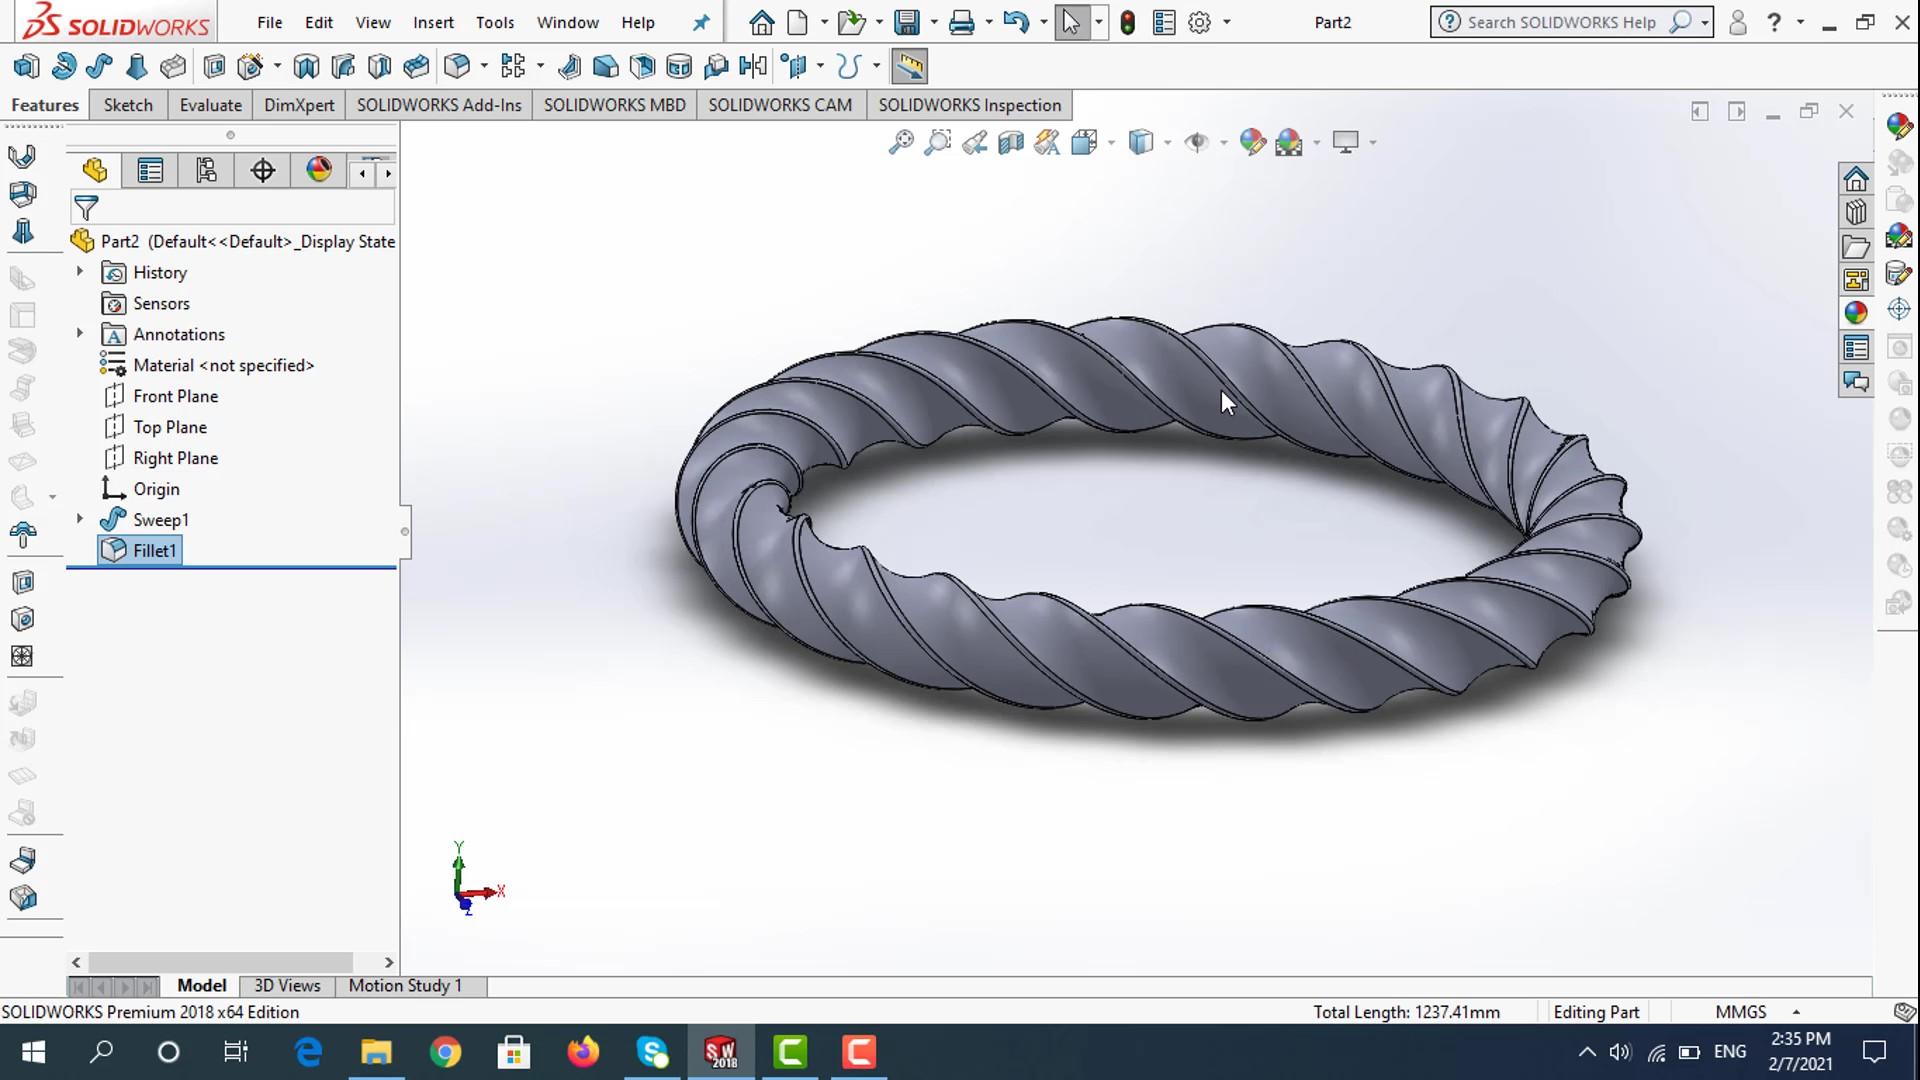Click the MMGS unit system button
The image size is (1920, 1080).
(x=1740, y=1012)
